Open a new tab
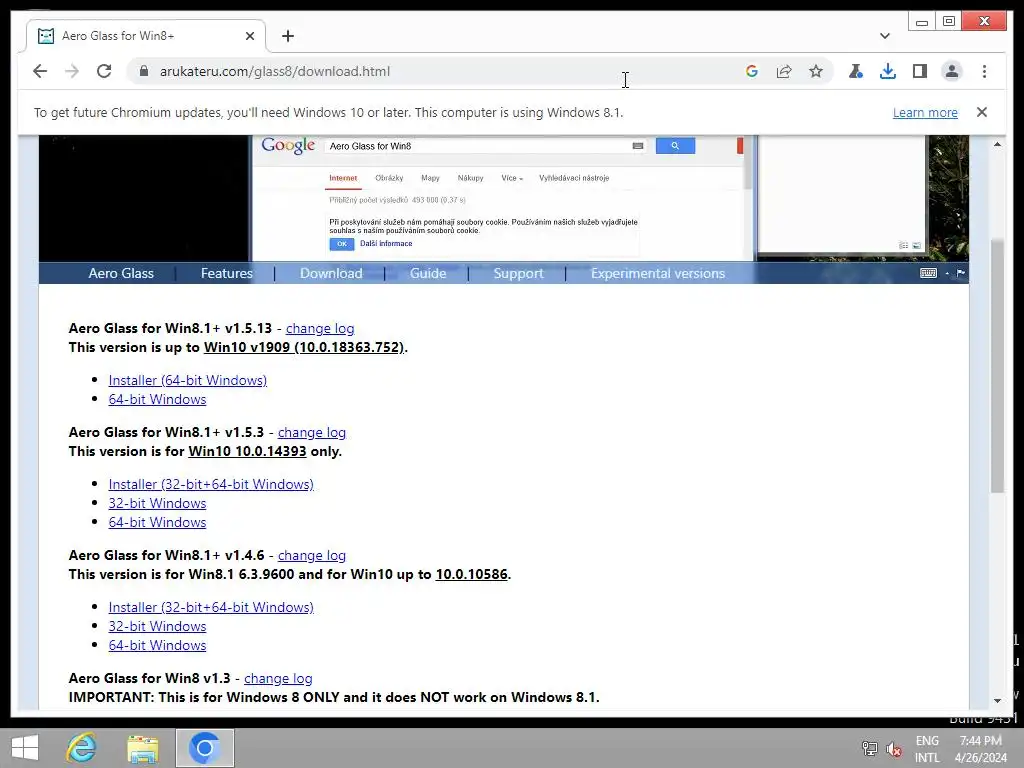The width and height of the screenshot is (1024, 768). tap(288, 36)
